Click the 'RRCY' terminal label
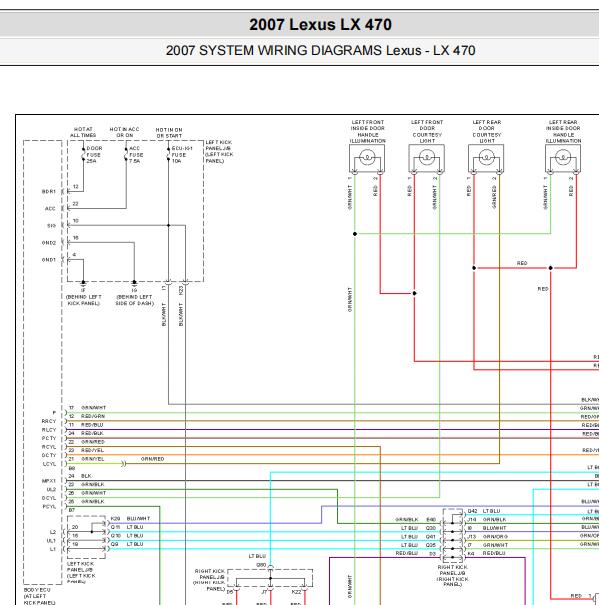Viewport: 599px width, 605px height. (49, 421)
